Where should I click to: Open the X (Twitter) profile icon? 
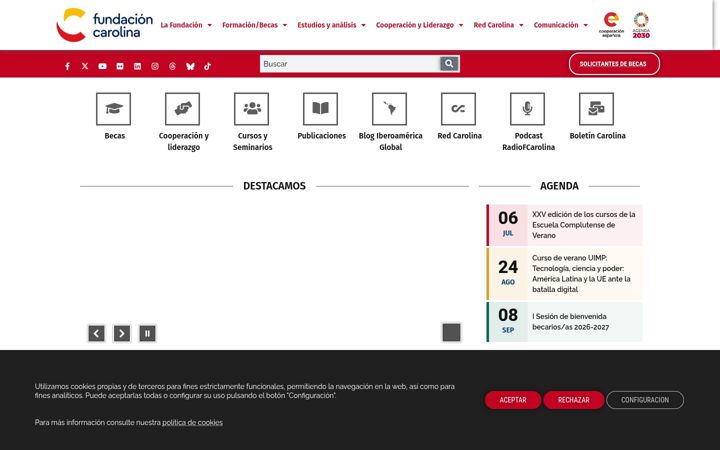click(85, 66)
